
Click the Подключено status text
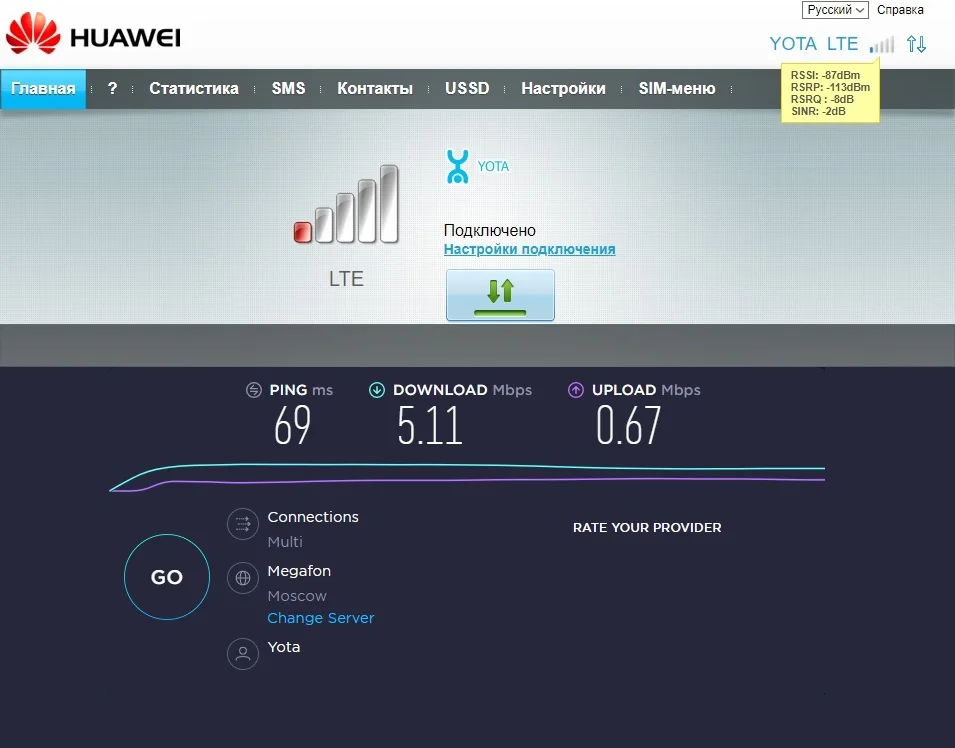(x=490, y=230)
